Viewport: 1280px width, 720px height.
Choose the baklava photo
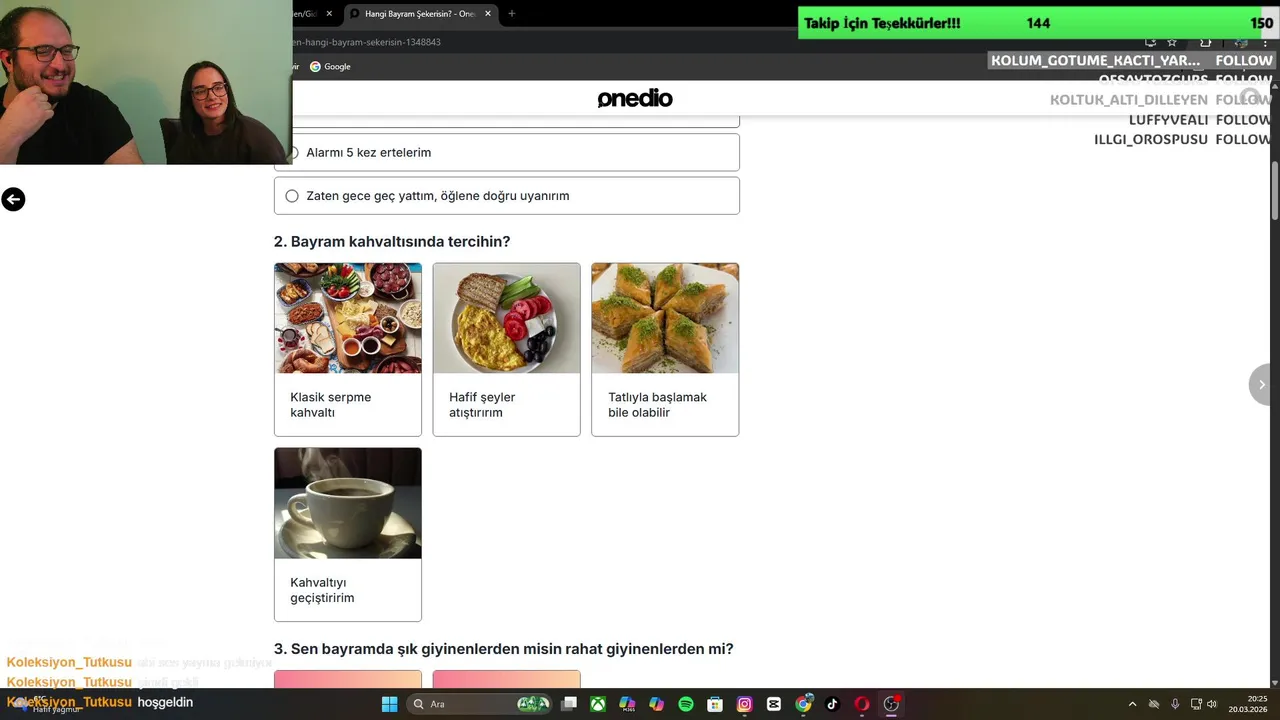coord(665,318)
